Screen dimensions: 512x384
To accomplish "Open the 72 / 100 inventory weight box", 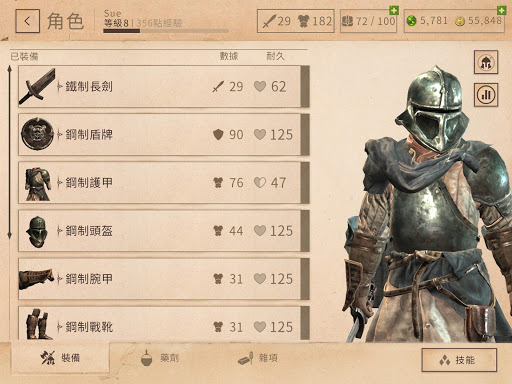I will [x=368, y=21].
